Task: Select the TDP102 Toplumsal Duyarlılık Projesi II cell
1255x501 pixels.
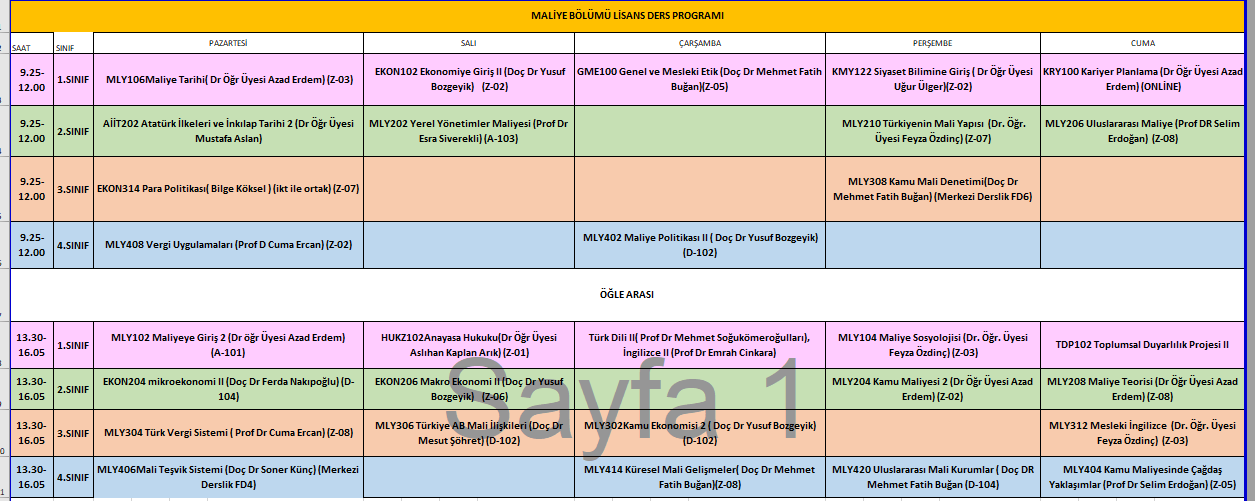Action: click(x=1143, y=344)
